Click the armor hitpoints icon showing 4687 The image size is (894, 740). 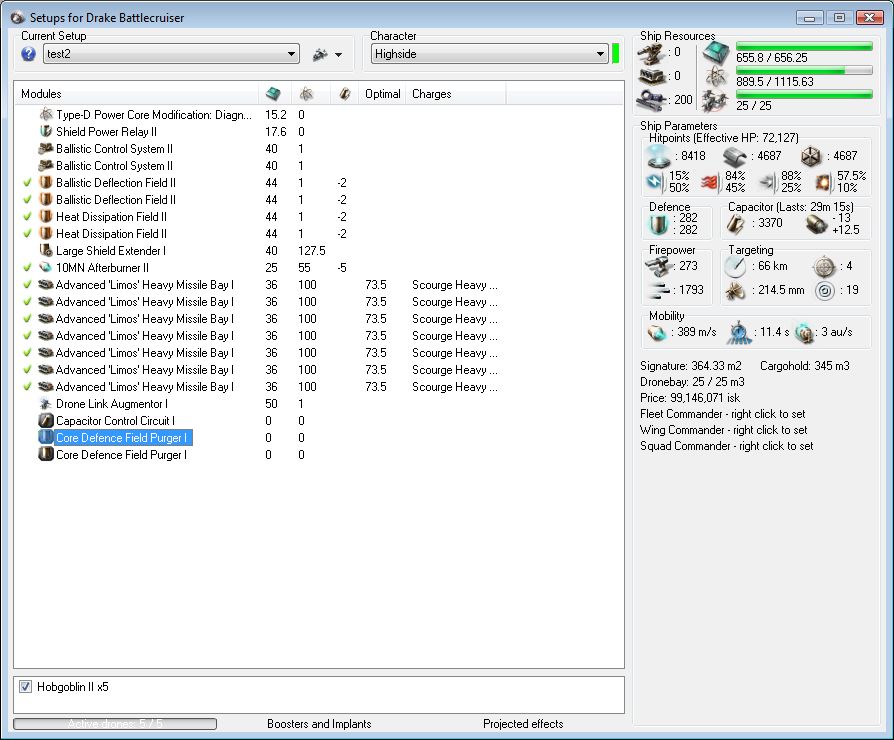point(734,156)
